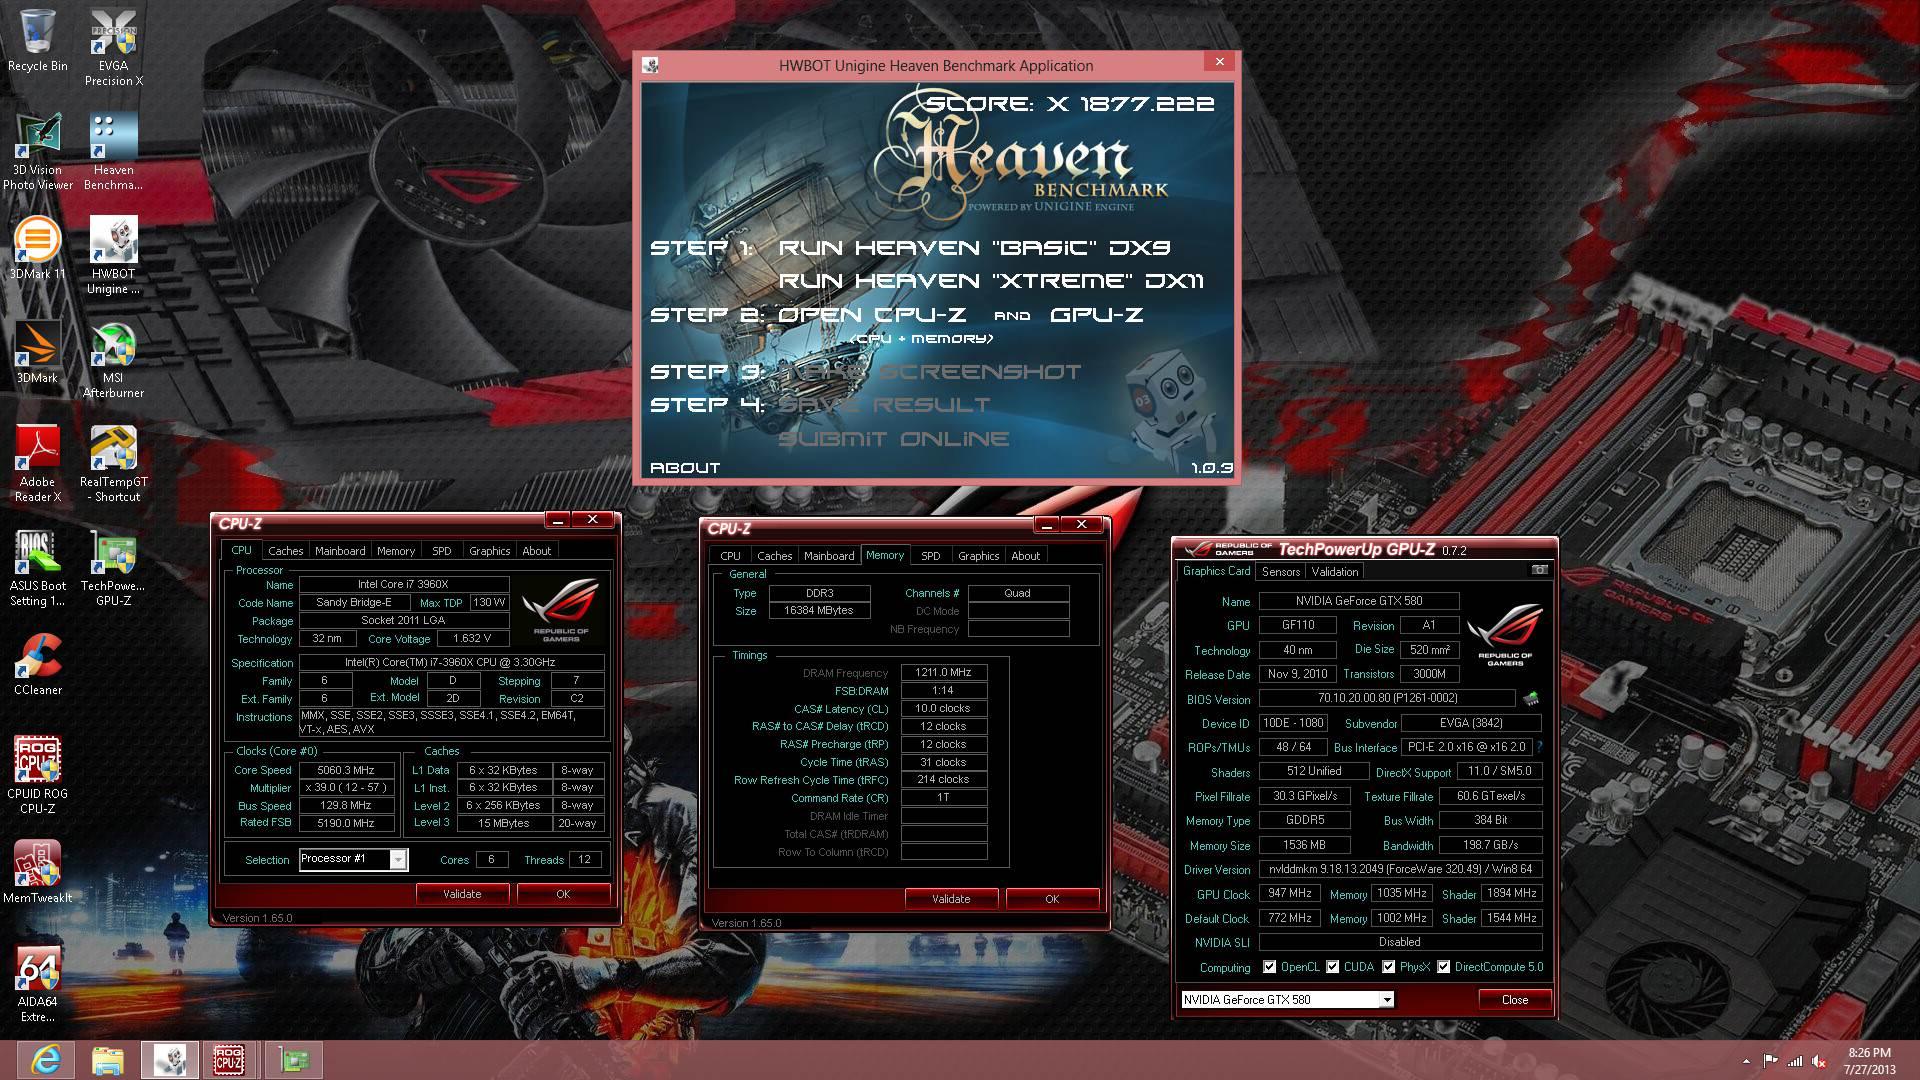
Task: Toggle the DirectCompute 5.0 checkbox
Action: coord(1443,967)
